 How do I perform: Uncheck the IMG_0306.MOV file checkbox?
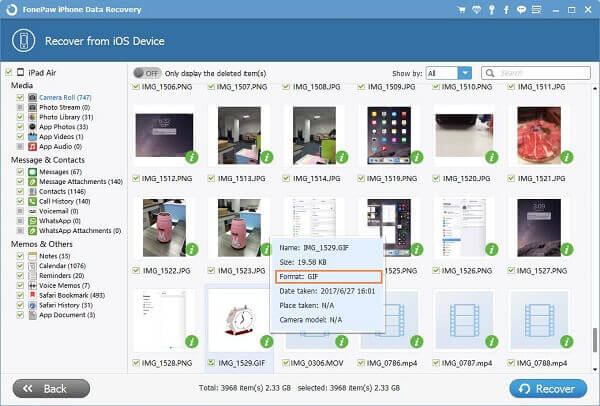[285, 363]
